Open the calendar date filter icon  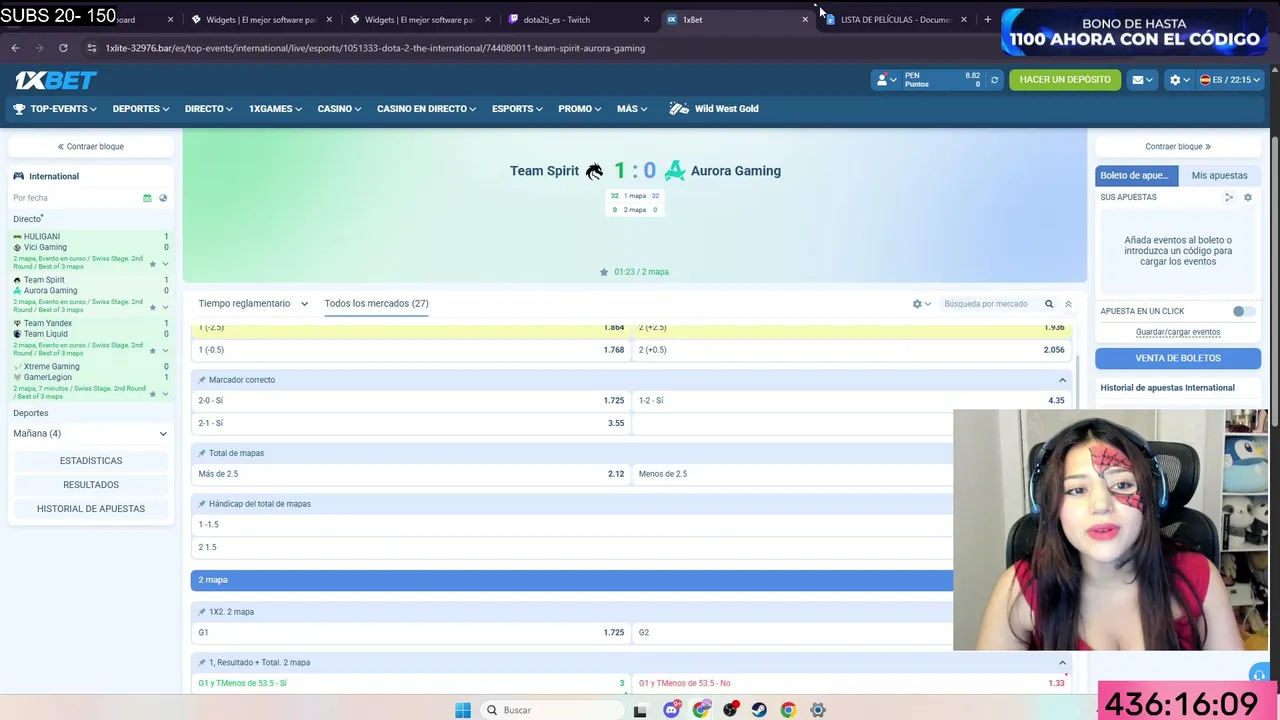(x=147, y=198)
